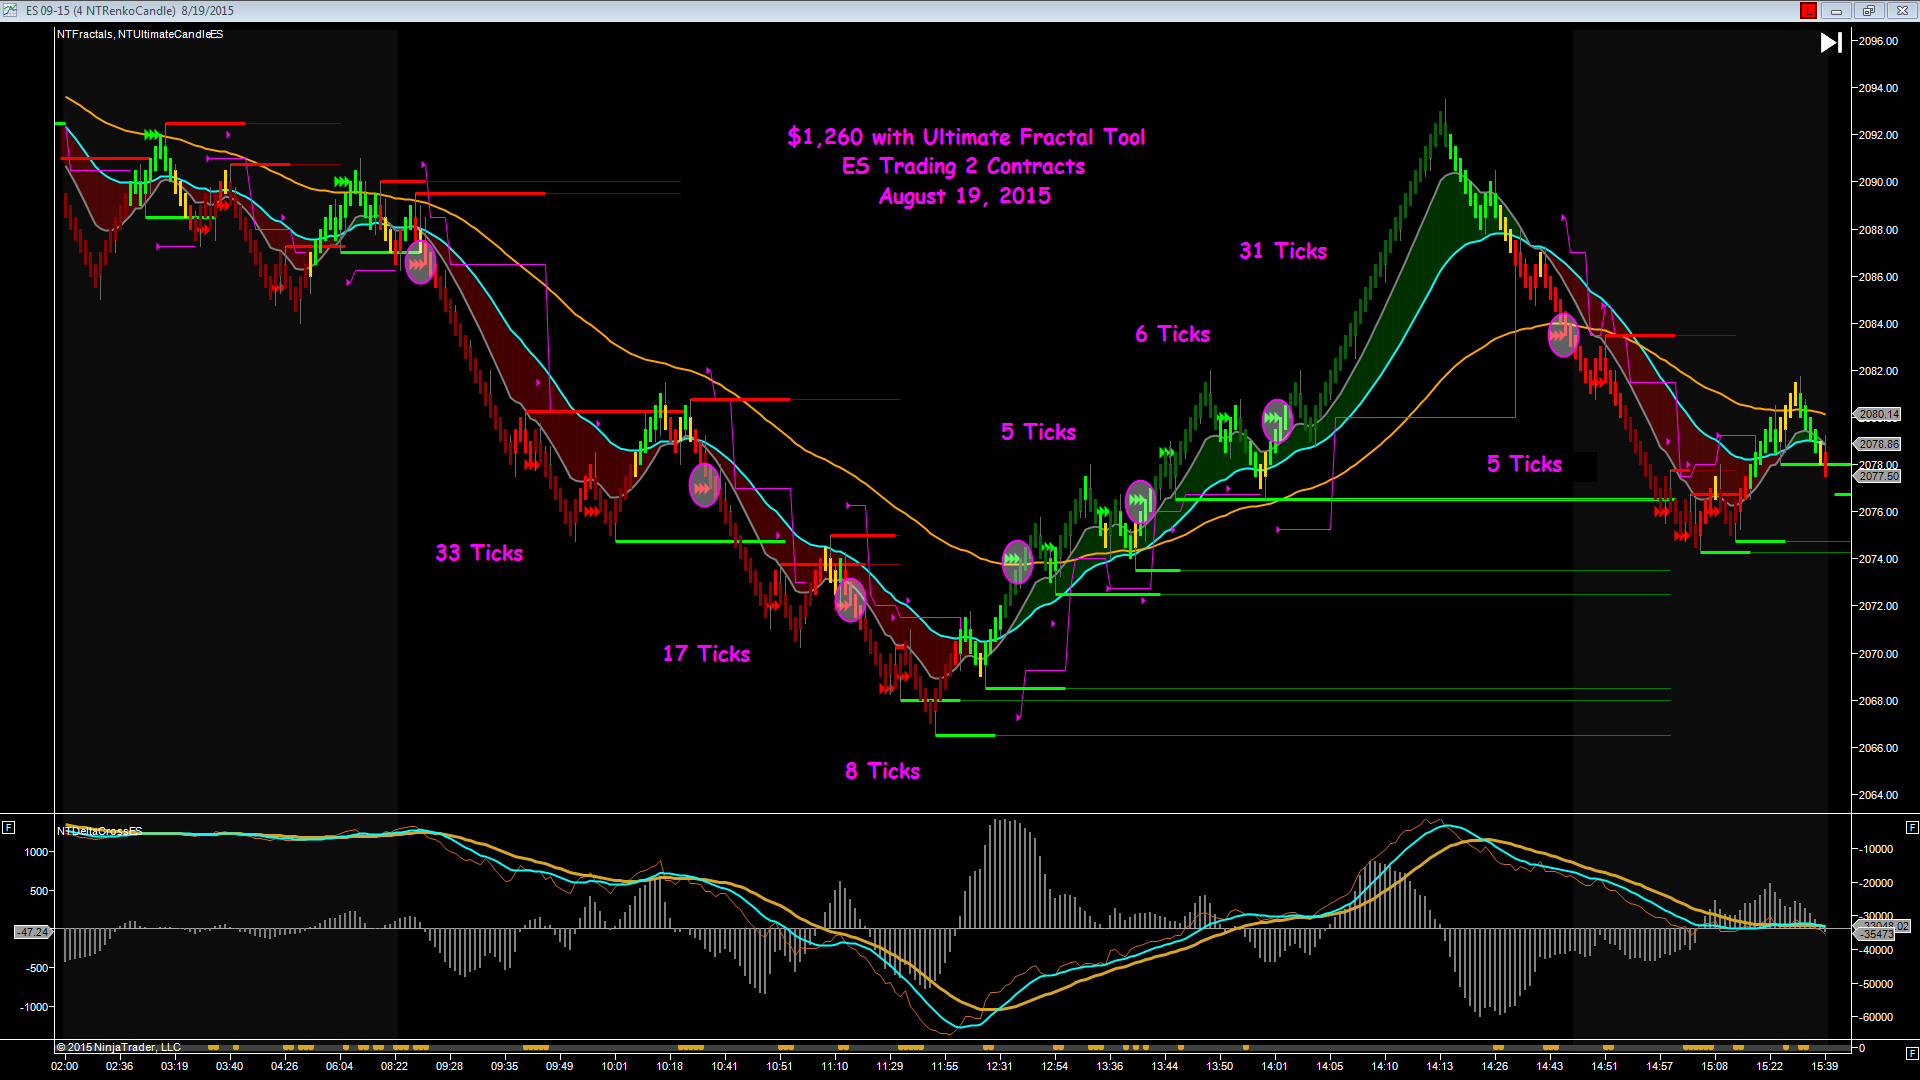
Task: Select the '31 Ticks' annotation
Action: (x=1283, y=251)
